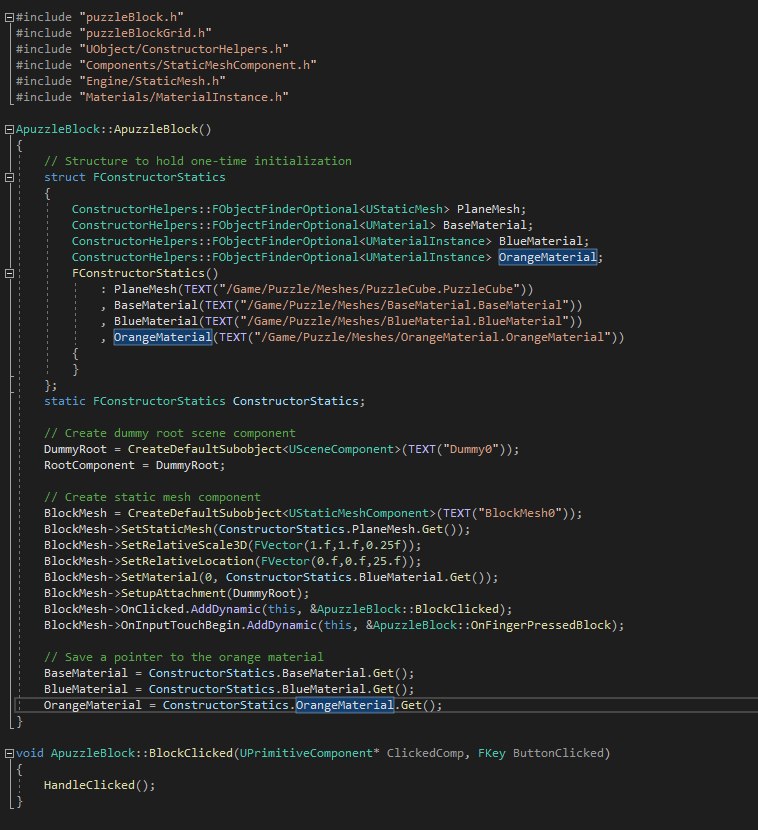Click the SetMaterial method call

coord(159,577)
